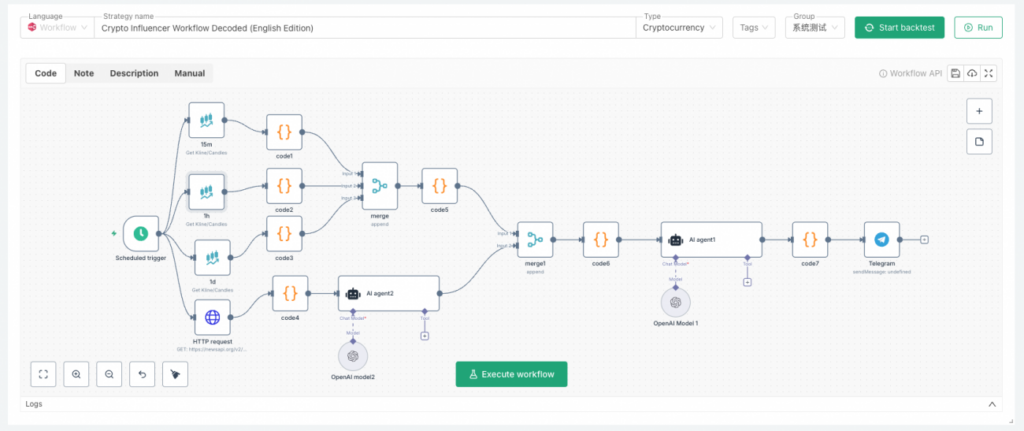Select the code5 node
Screen dimensions: 1024x431
[x=440, y=185]
